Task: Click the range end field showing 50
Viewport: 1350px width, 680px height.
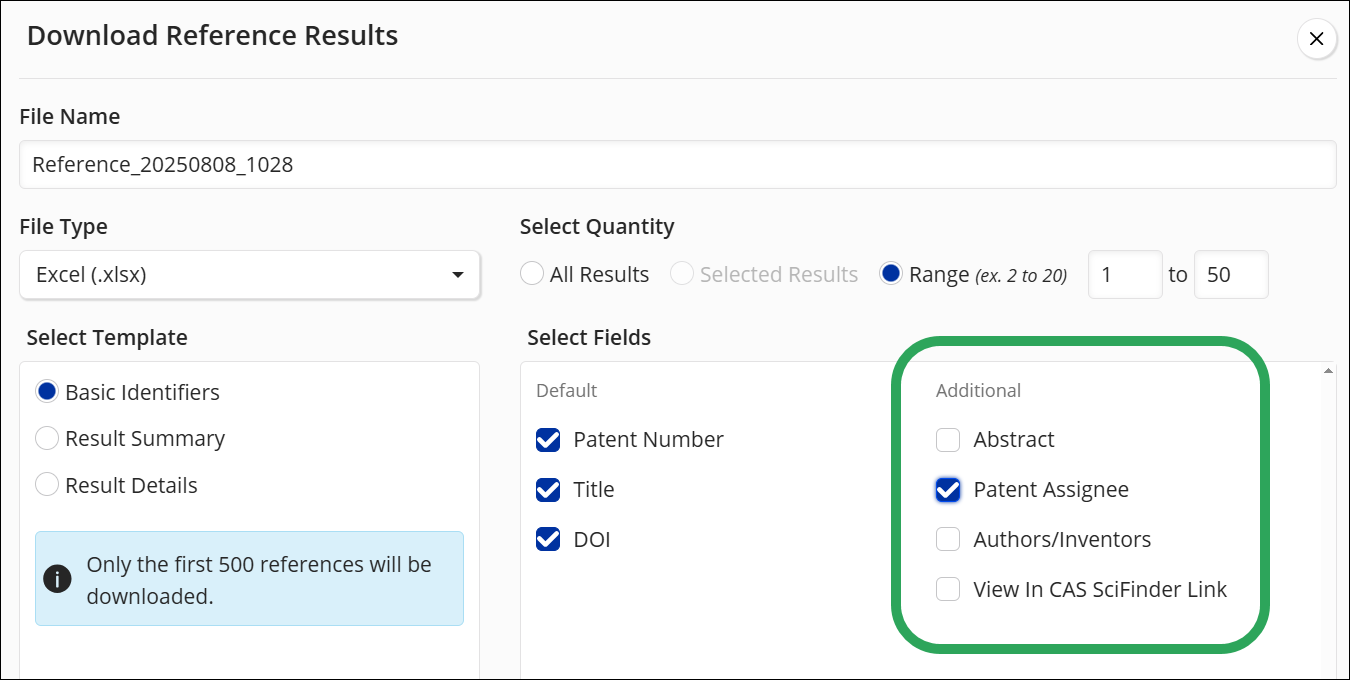Action: point(1231,274)
